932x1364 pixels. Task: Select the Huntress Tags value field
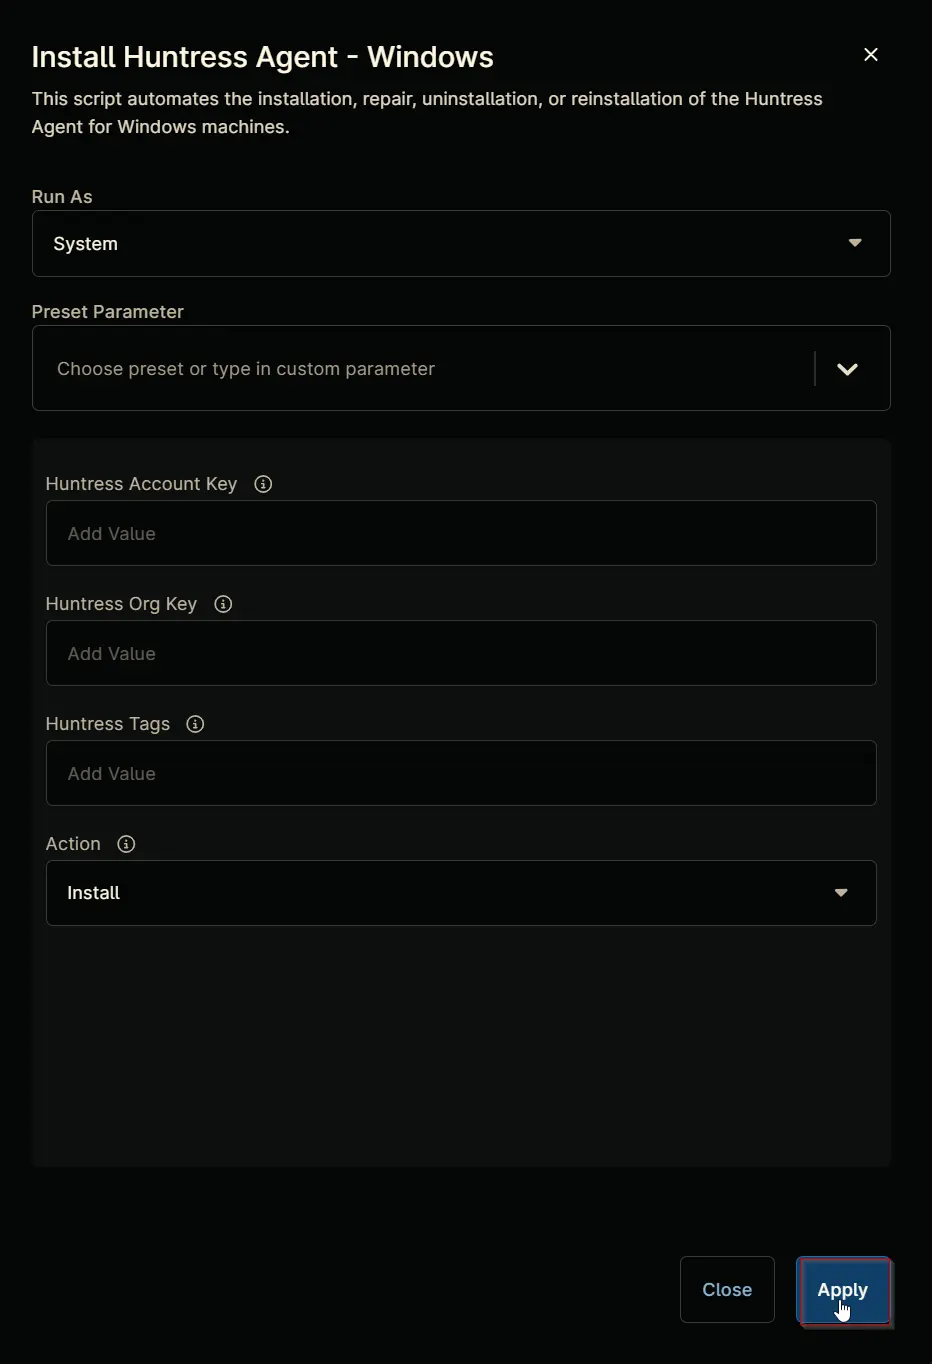[461, 773]
